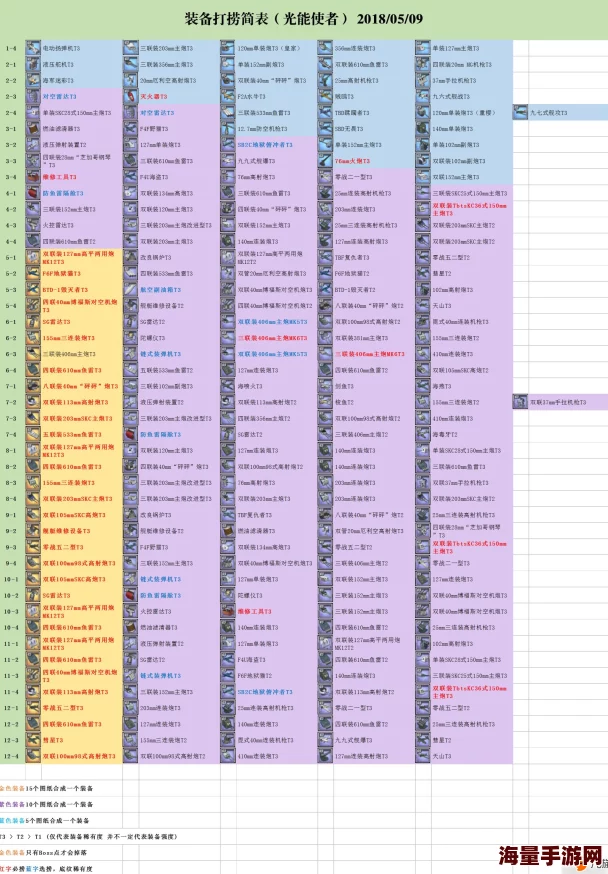Click the cell 双联装610mm鱼雷T3 in row 2-1

click(362, 65)
